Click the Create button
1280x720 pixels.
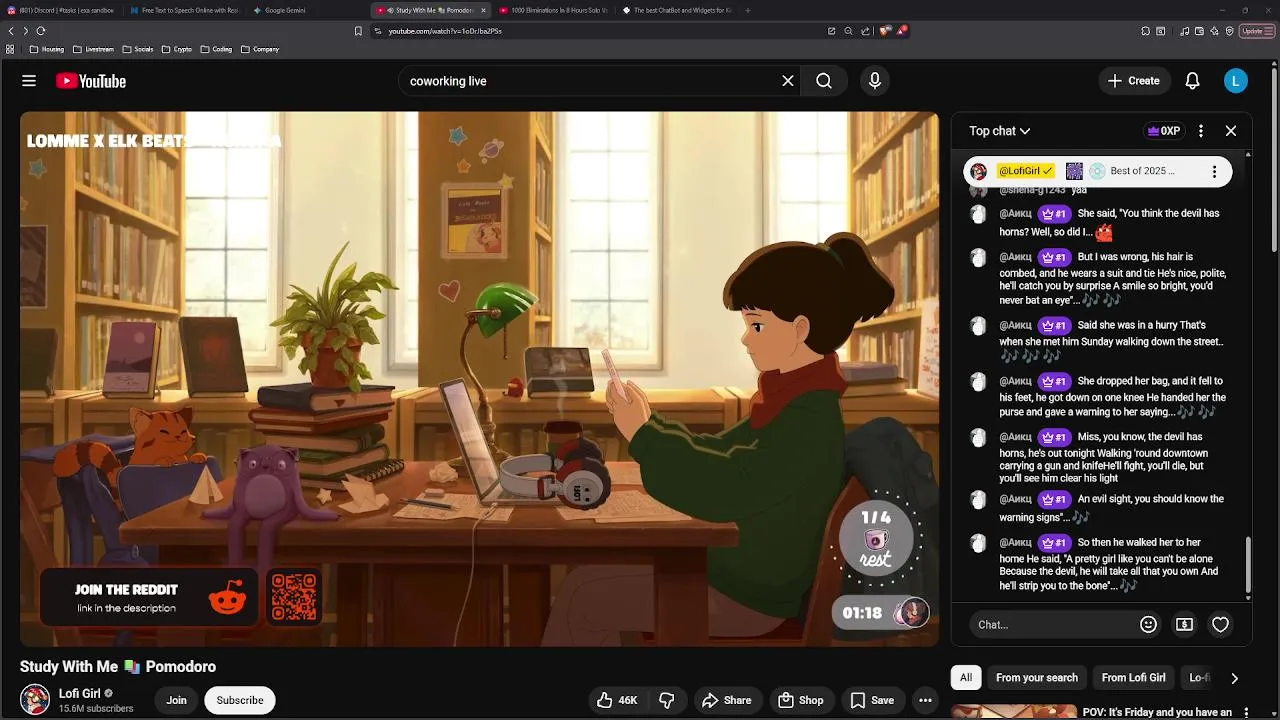click(1134, 81)
